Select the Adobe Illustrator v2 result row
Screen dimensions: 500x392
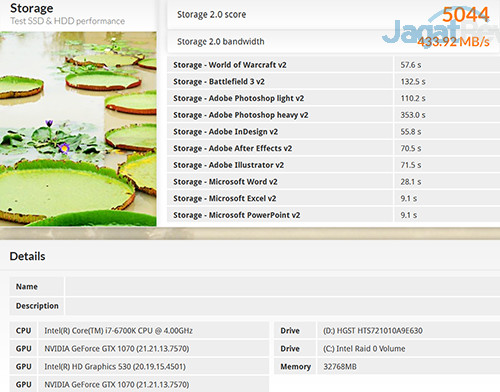(x=333, y=165)
